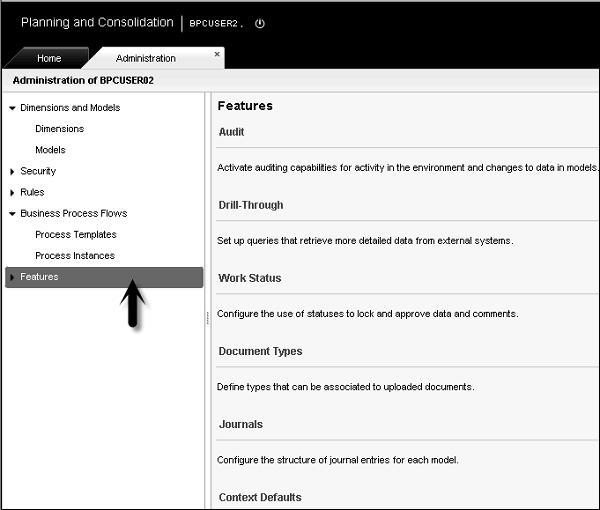The image size is (600, 510).
Task: Close the Administration tab
Action: [218, 54]
